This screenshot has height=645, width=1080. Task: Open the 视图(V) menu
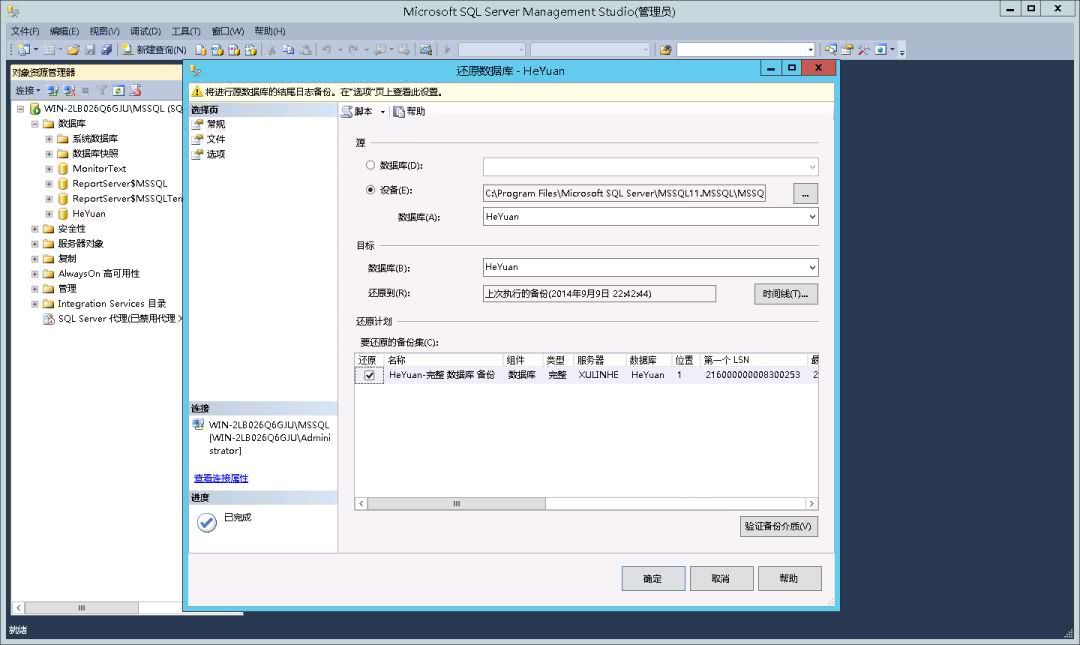tap(104, 31)
